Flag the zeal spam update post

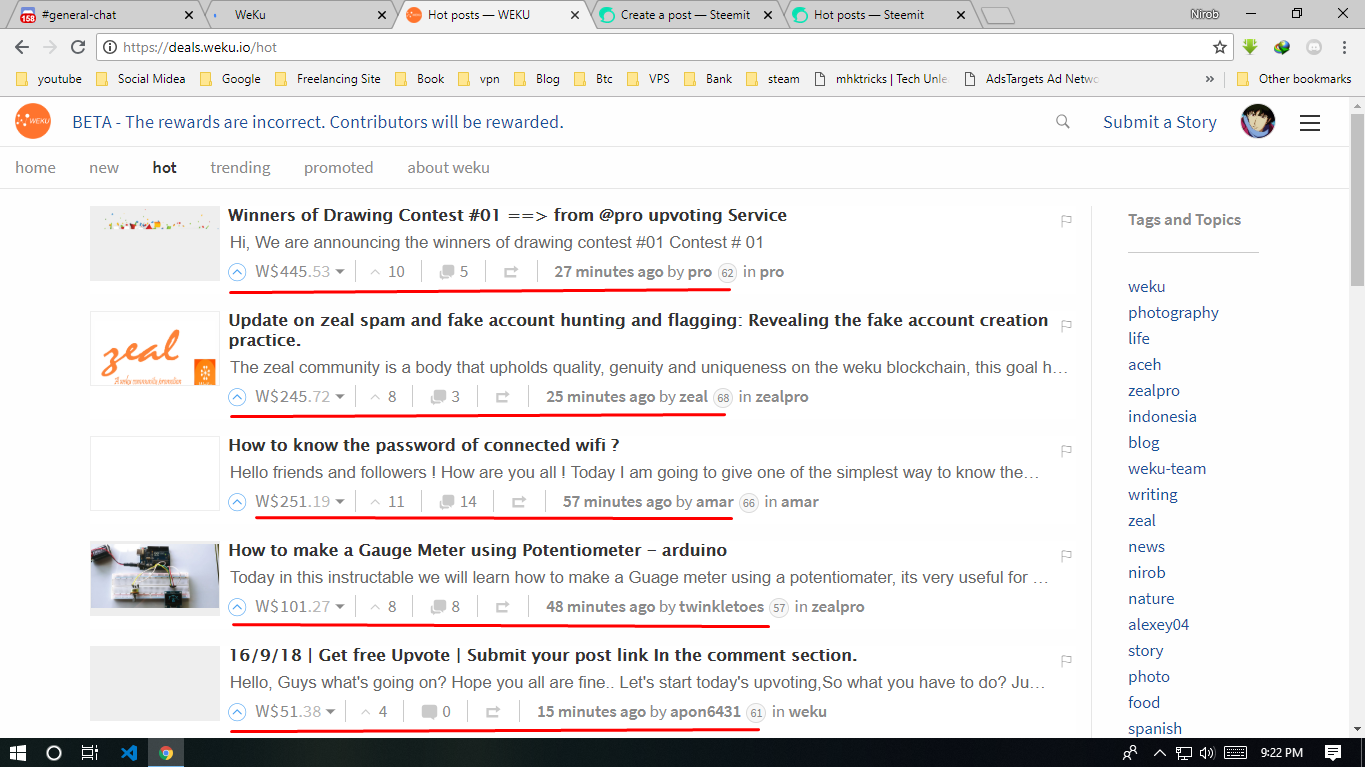(1066, 326)
